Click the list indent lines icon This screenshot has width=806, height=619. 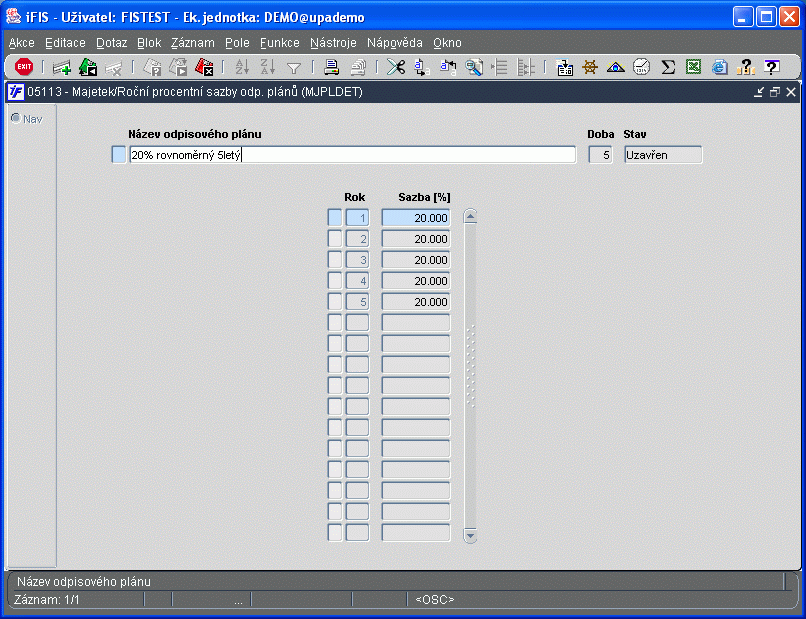coord(500,67)
